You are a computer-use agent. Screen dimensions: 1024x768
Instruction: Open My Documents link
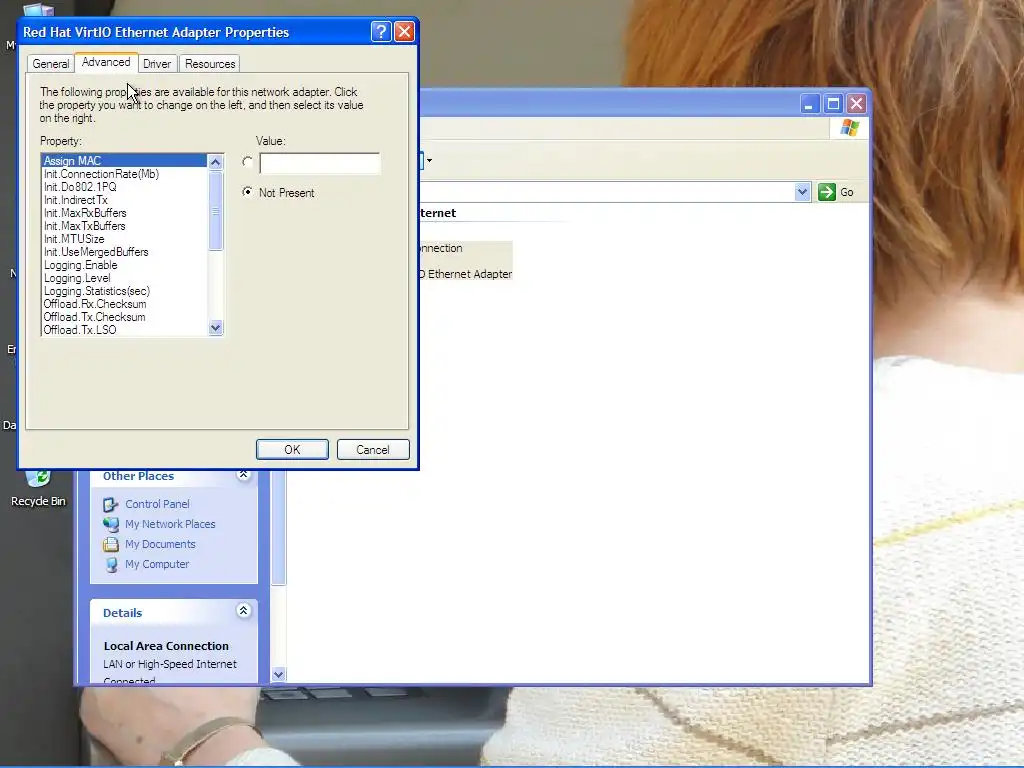coord(160,544)
